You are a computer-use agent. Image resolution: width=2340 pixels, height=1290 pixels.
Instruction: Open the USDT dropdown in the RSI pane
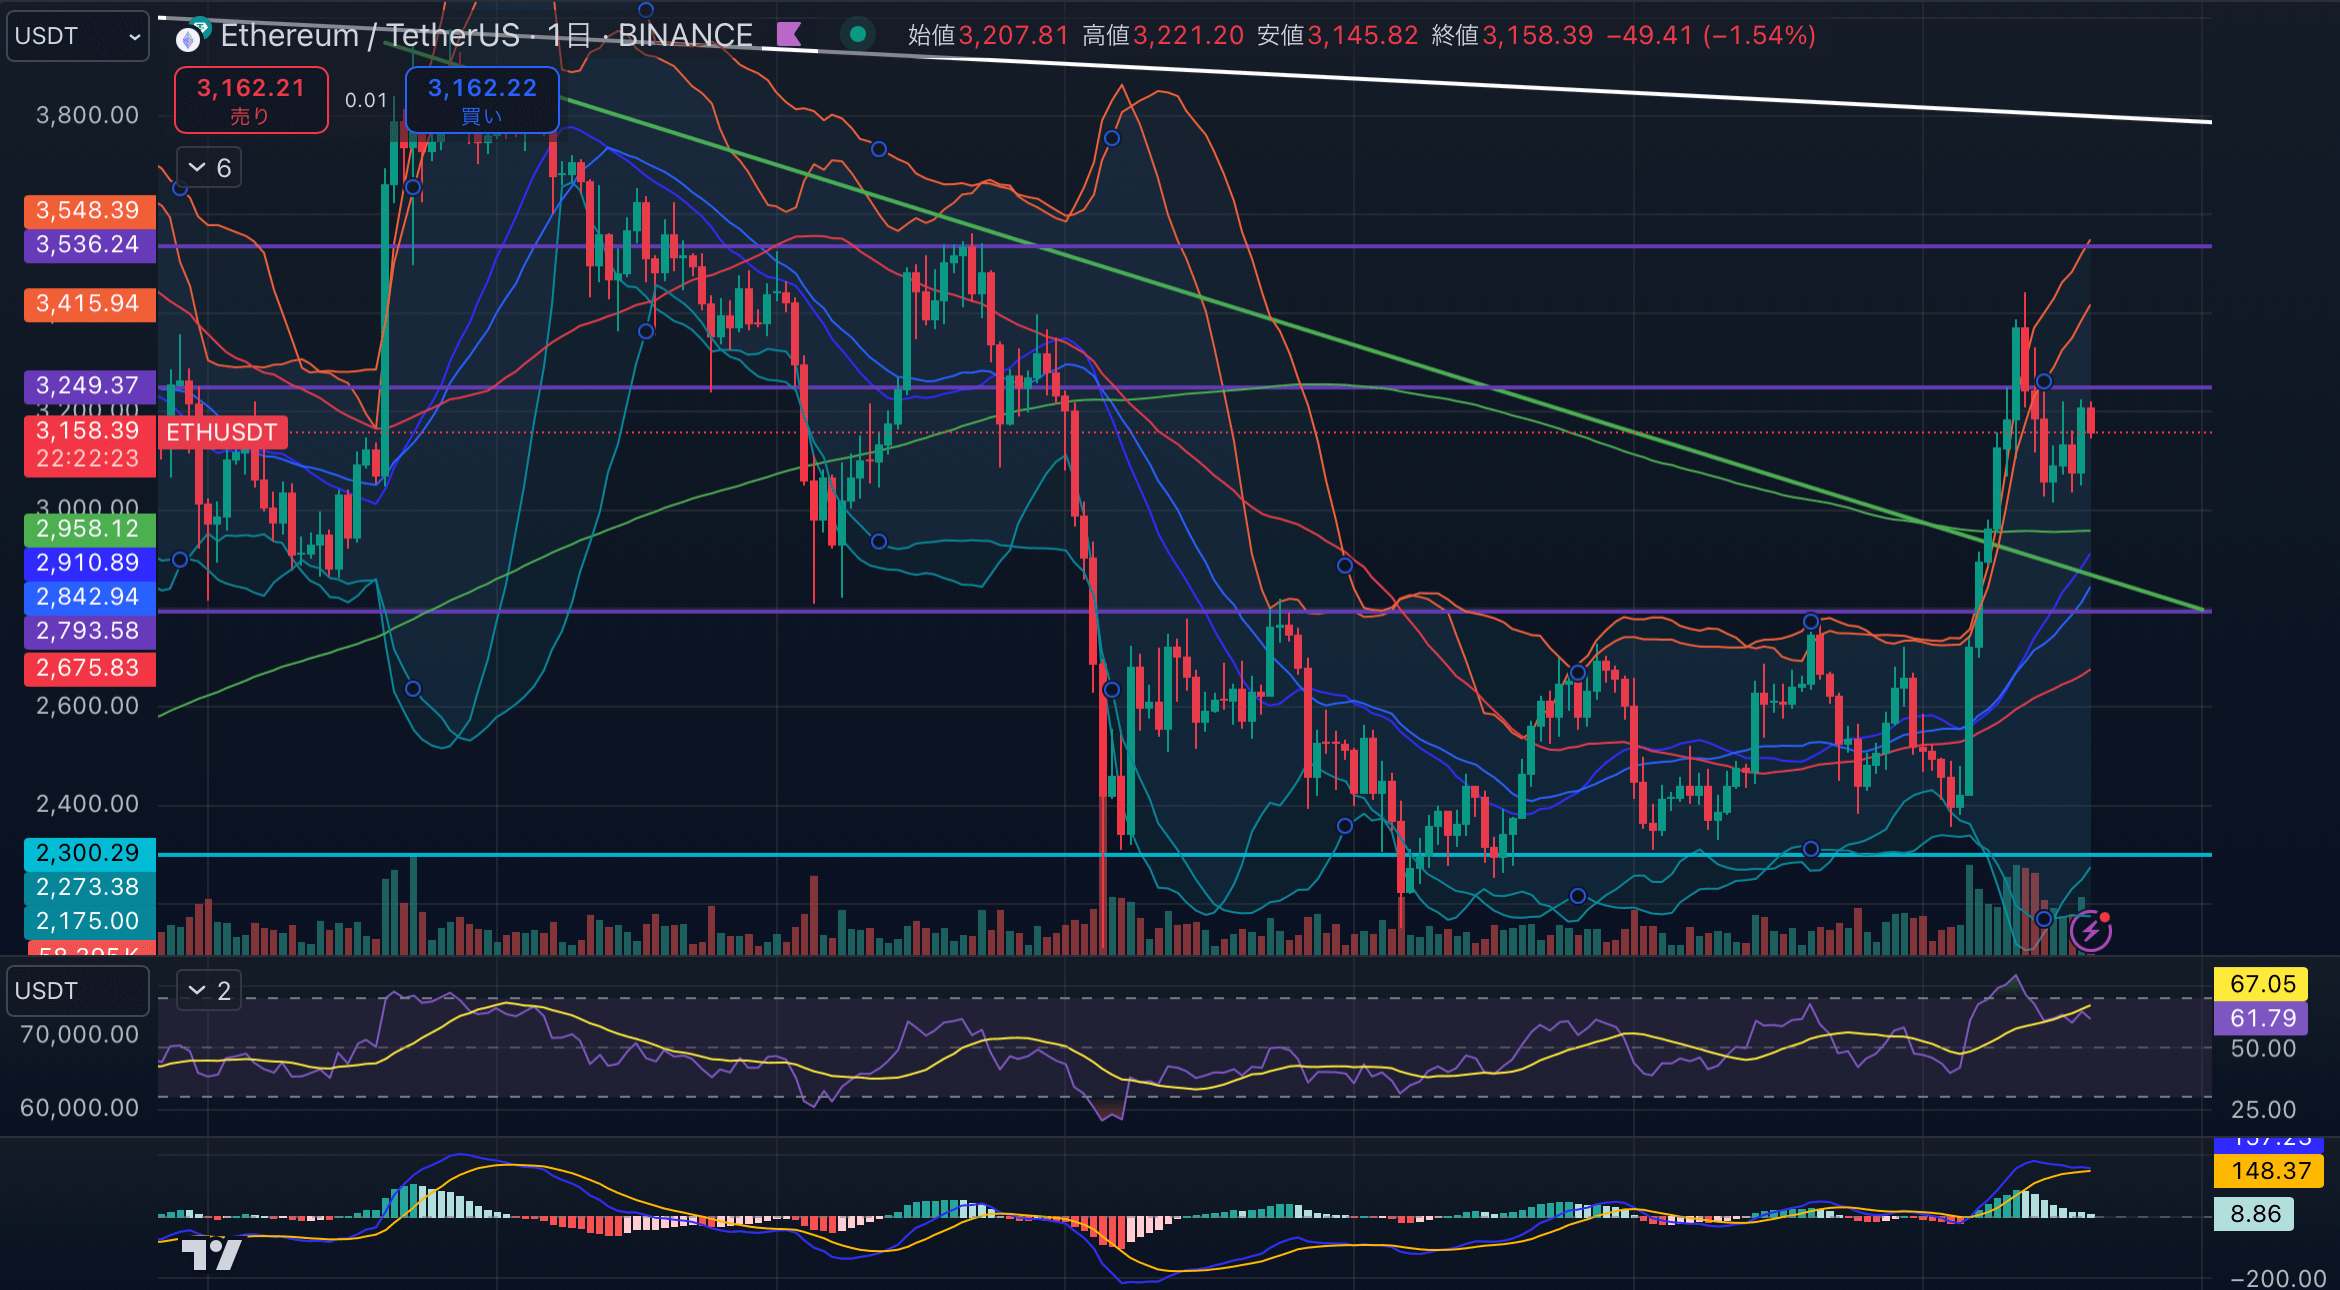77,991
